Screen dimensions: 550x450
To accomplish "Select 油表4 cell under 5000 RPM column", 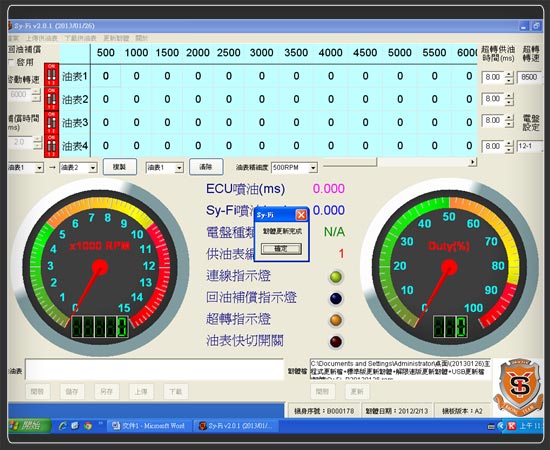I will point(400,146).
